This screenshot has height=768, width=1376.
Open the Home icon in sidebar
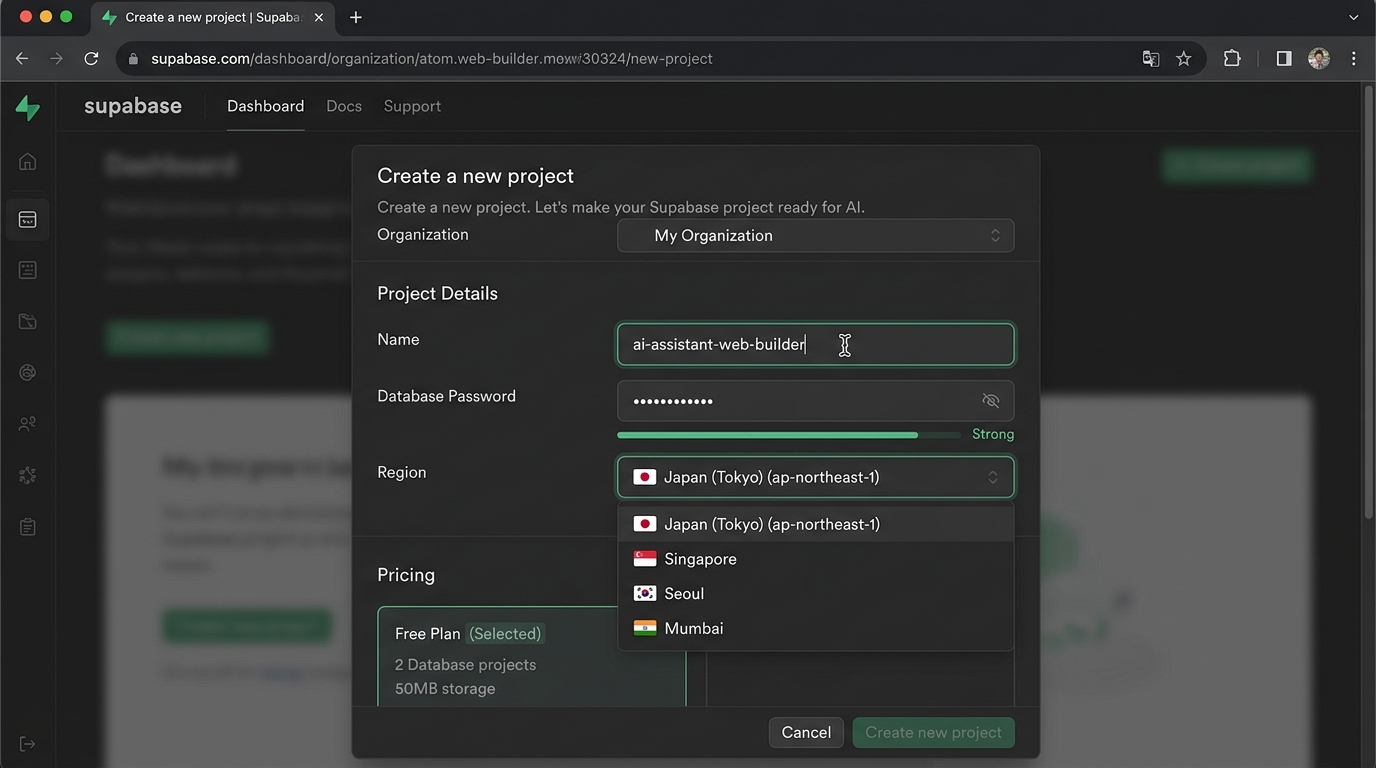click(x=28, y=162)
